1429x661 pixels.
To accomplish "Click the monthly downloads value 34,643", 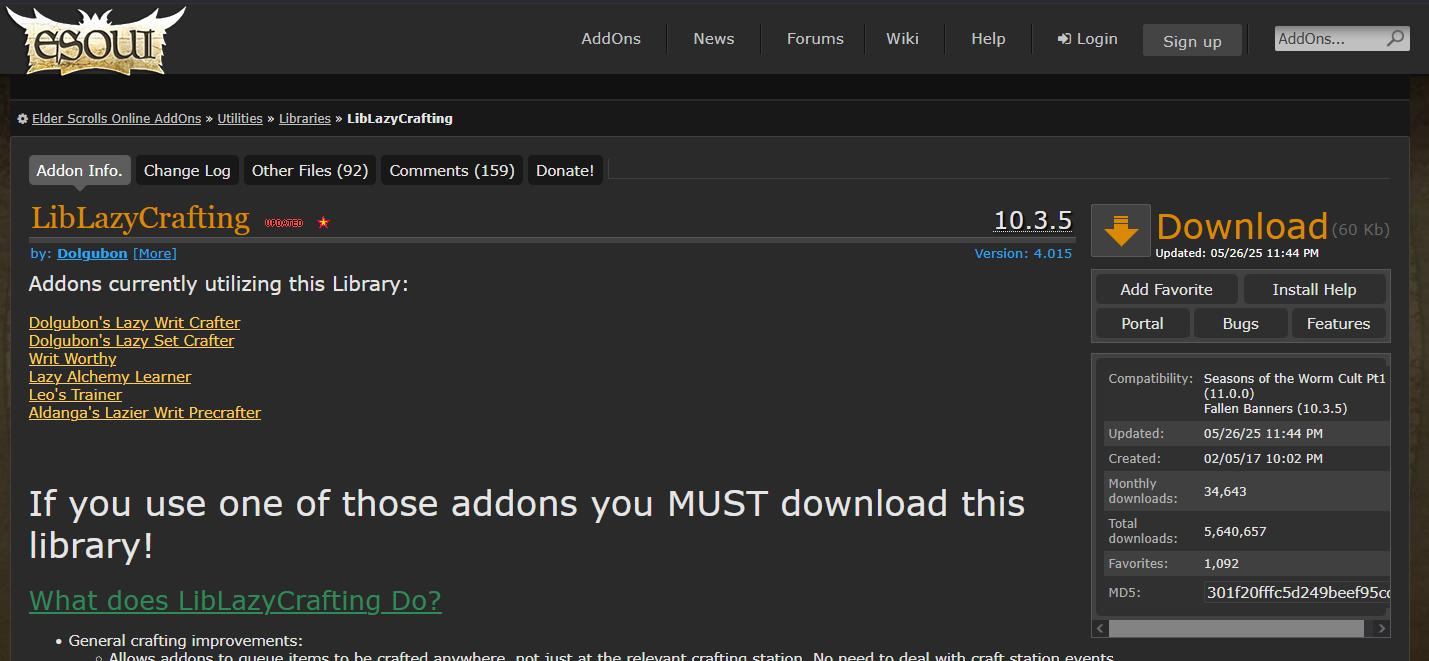I will coord(1225,491).
